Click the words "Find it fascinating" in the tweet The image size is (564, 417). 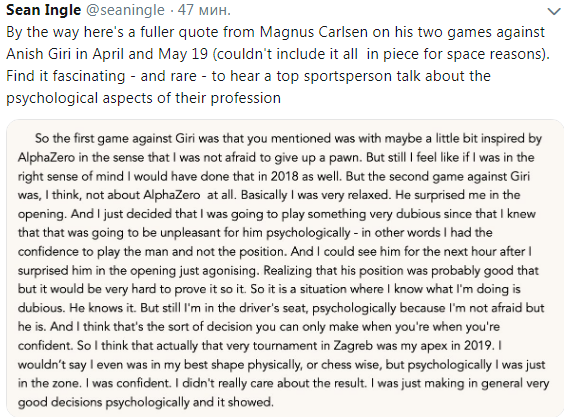pyautogui.click(x=65, y=76)
